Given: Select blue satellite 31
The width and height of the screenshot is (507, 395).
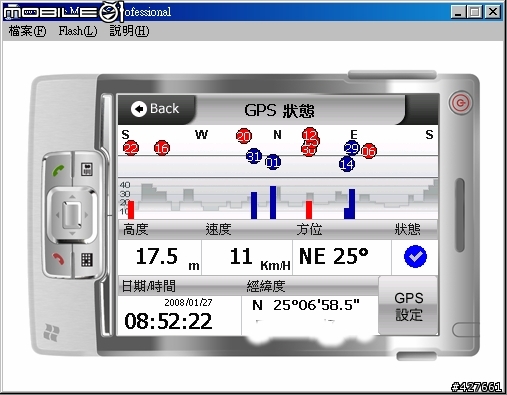Looking at the screenshot, I should [254, 156].
